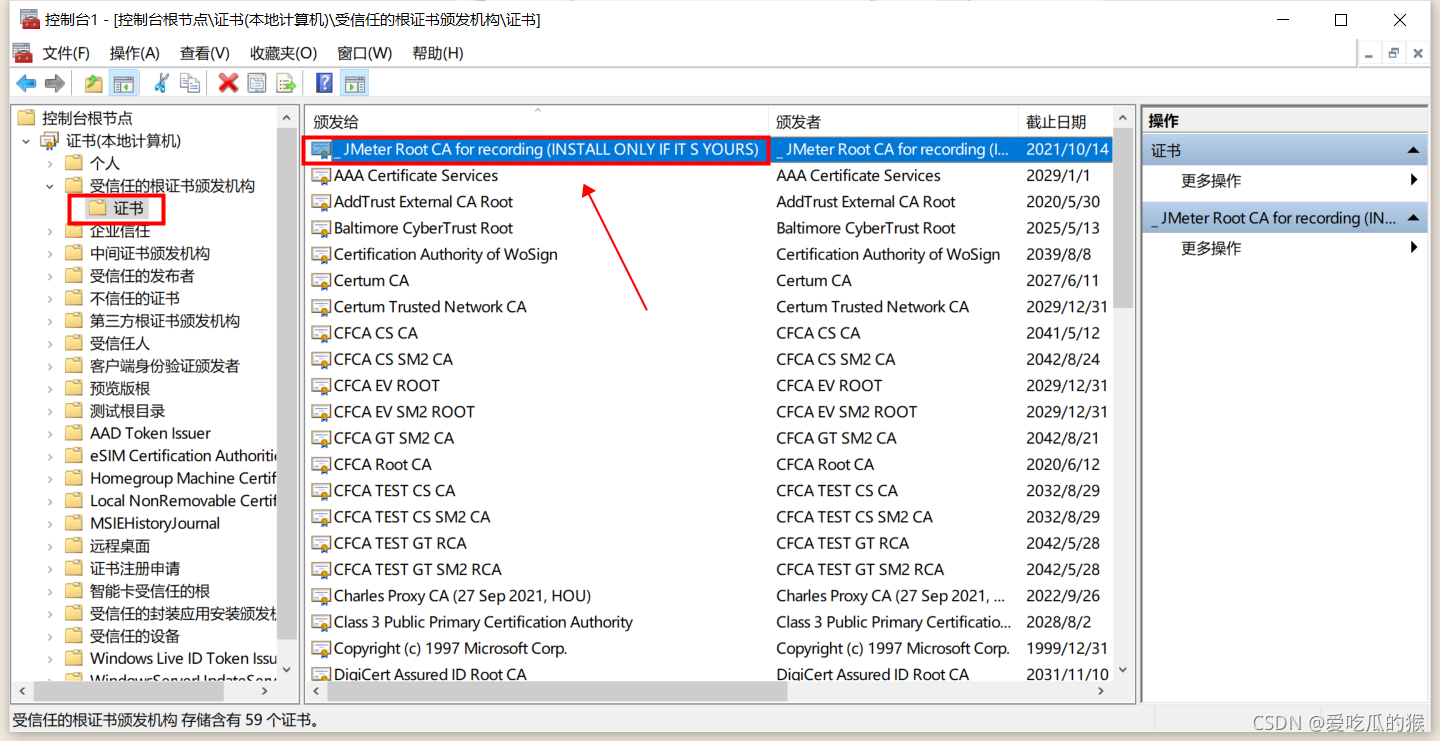Click the certificate list horizontal scrollbar
The image size is (1440, 741).
708,692
